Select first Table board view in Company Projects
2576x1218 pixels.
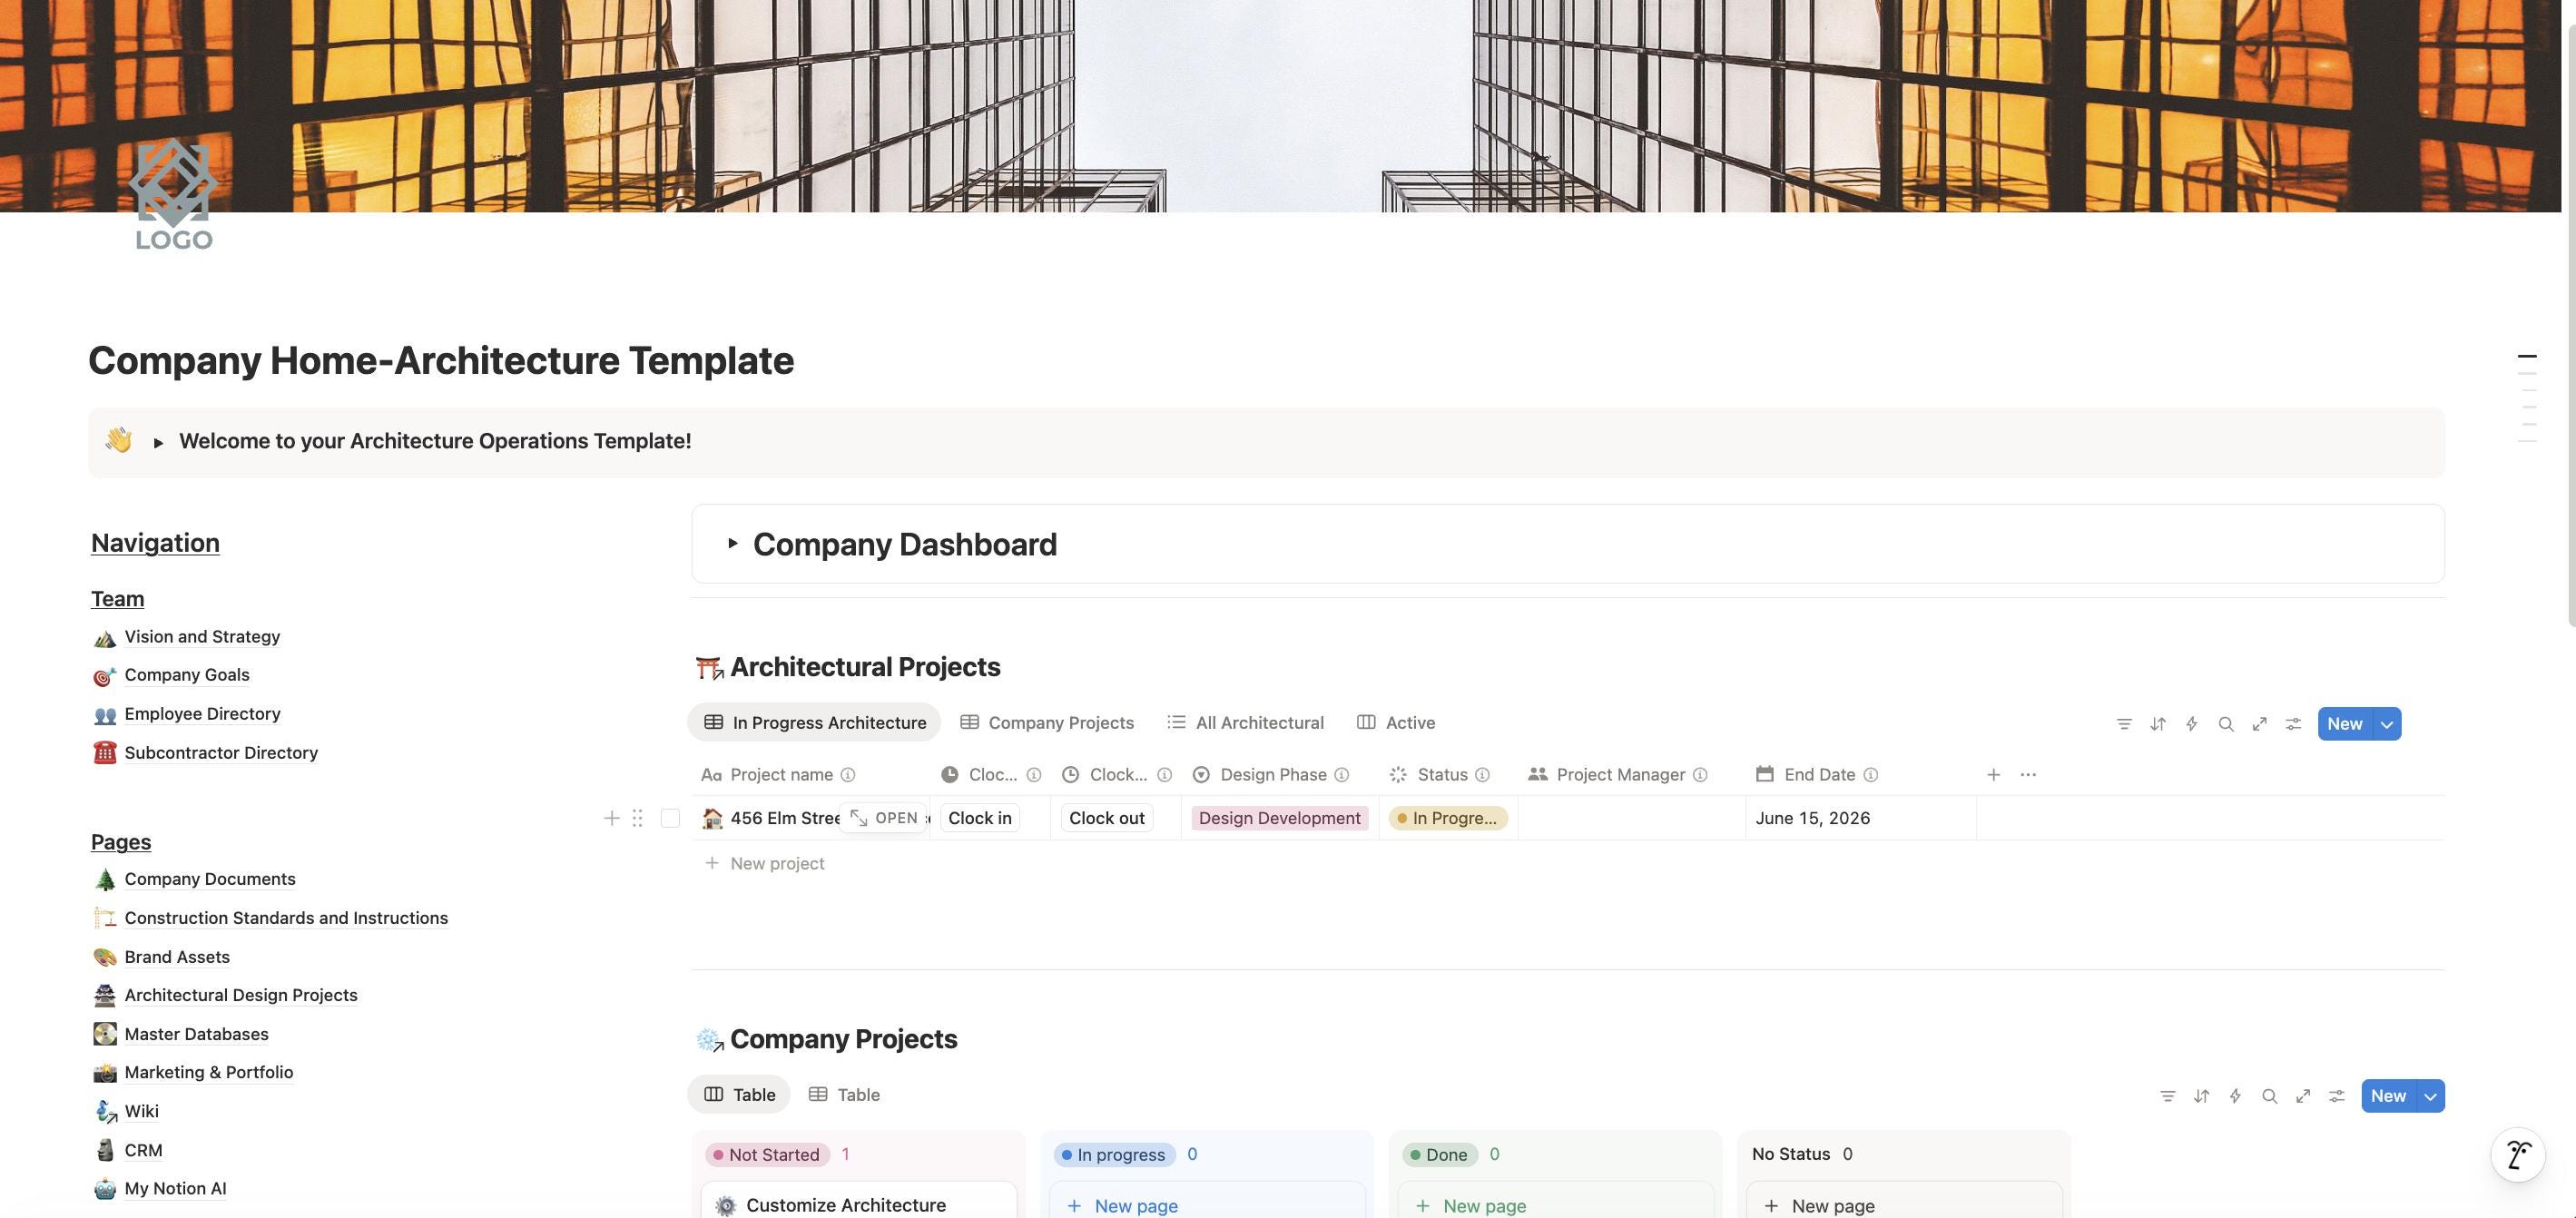click(739, 1095)
